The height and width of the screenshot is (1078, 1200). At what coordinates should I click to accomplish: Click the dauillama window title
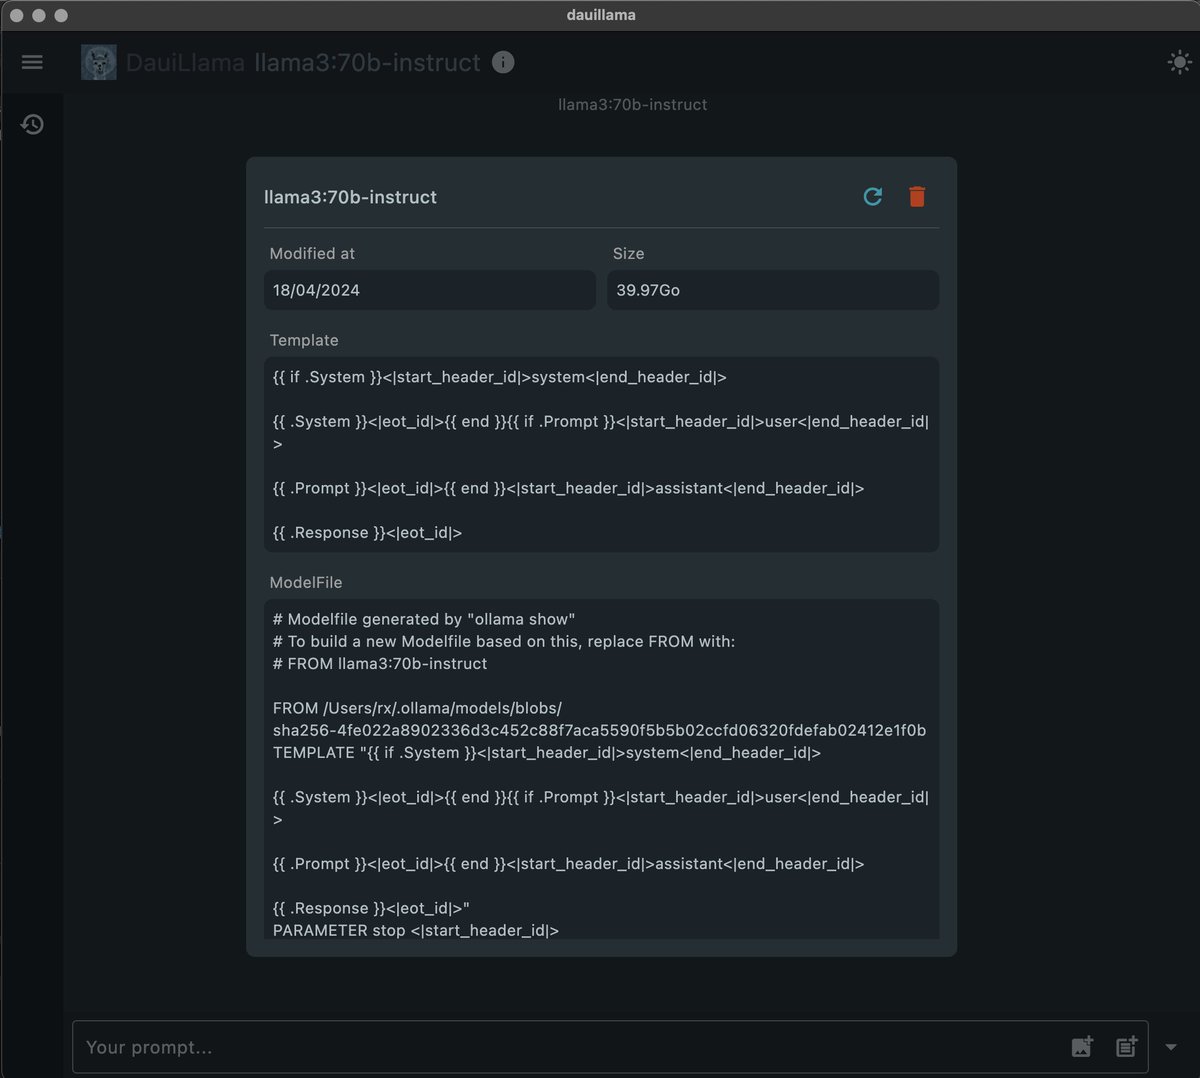point(601,15)
